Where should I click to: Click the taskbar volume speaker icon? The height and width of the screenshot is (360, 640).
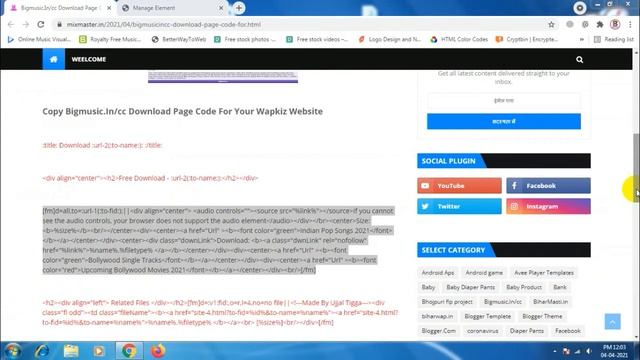(x=589, y=351)
